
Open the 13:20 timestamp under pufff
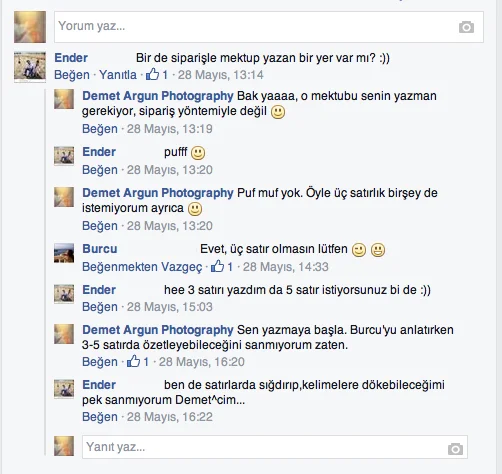170,170
